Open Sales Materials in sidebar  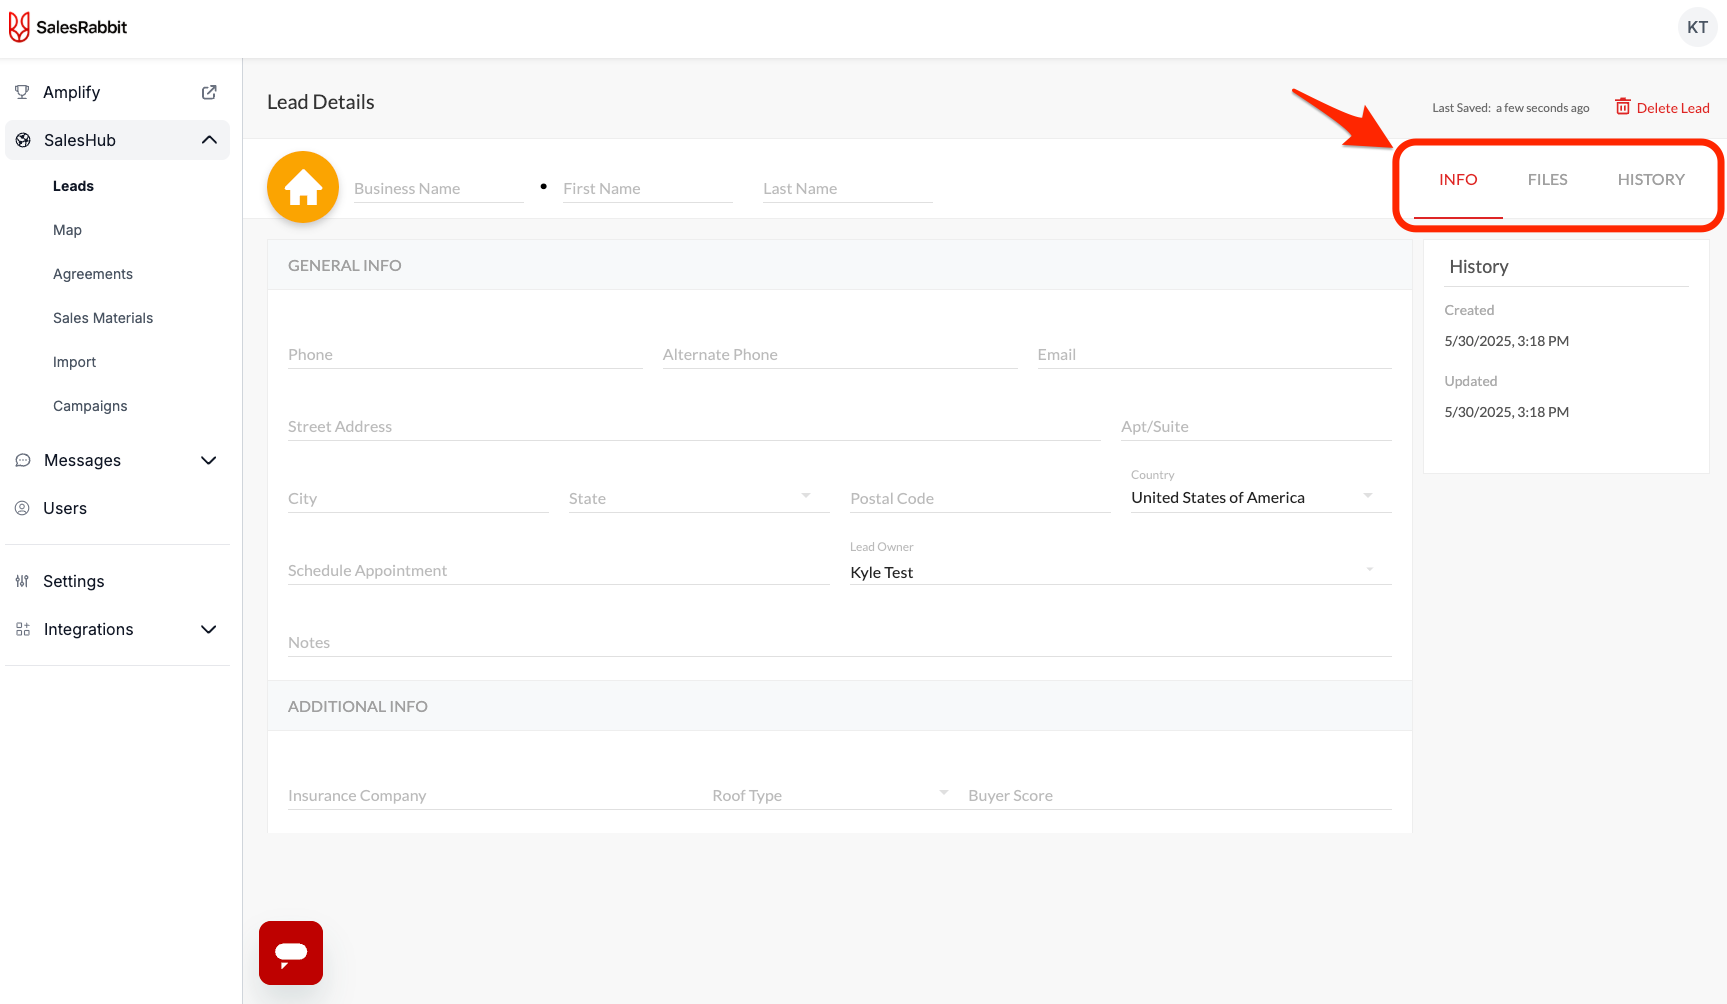[x=103, y=318]
